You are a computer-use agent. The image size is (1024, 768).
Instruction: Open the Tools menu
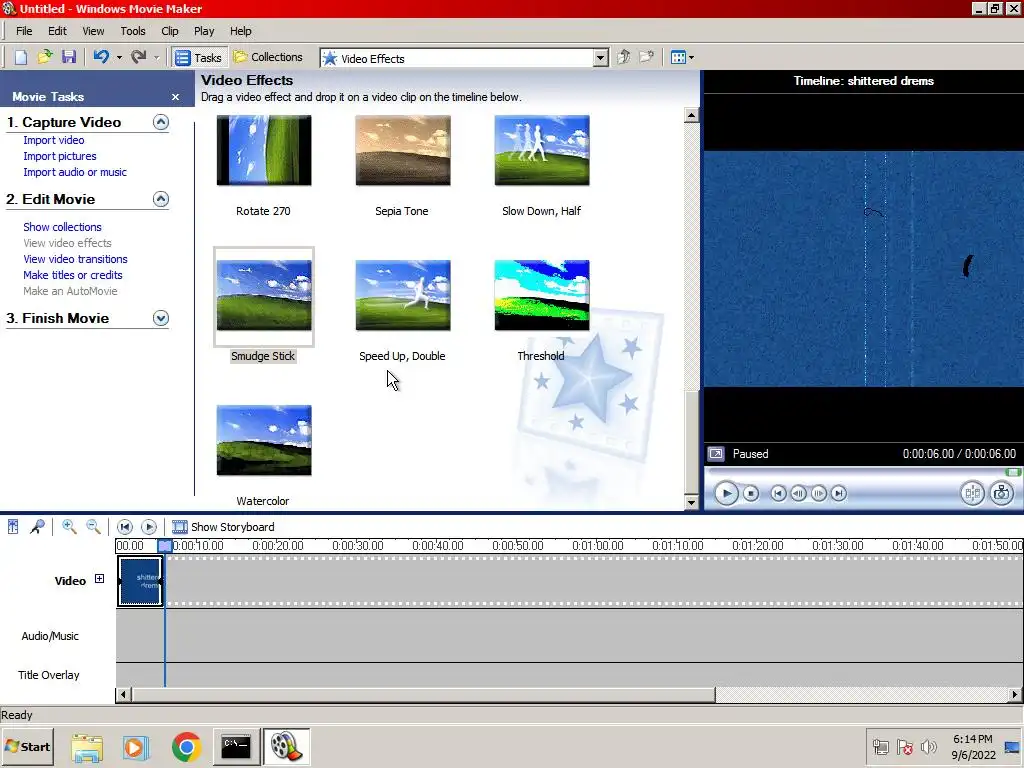tap(133, 31)
